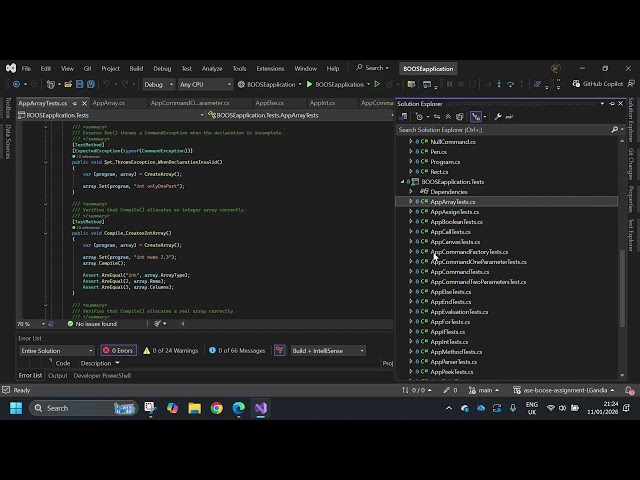The image size is (640, 480).
Task: Open the Entire Solution scope dropdown
Action: click(x=57, y=351)
